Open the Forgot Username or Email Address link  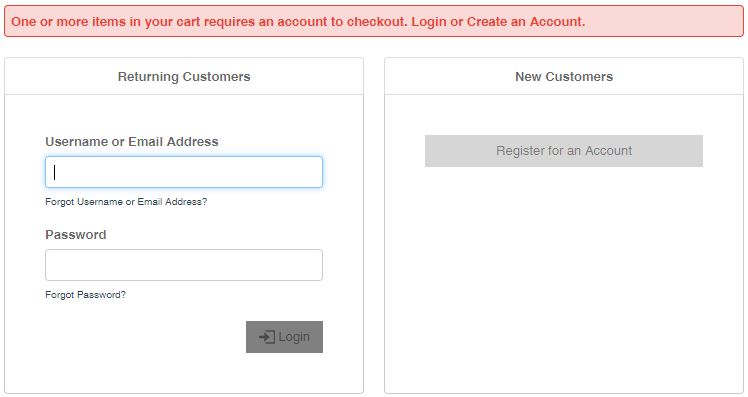coord(126,202)
